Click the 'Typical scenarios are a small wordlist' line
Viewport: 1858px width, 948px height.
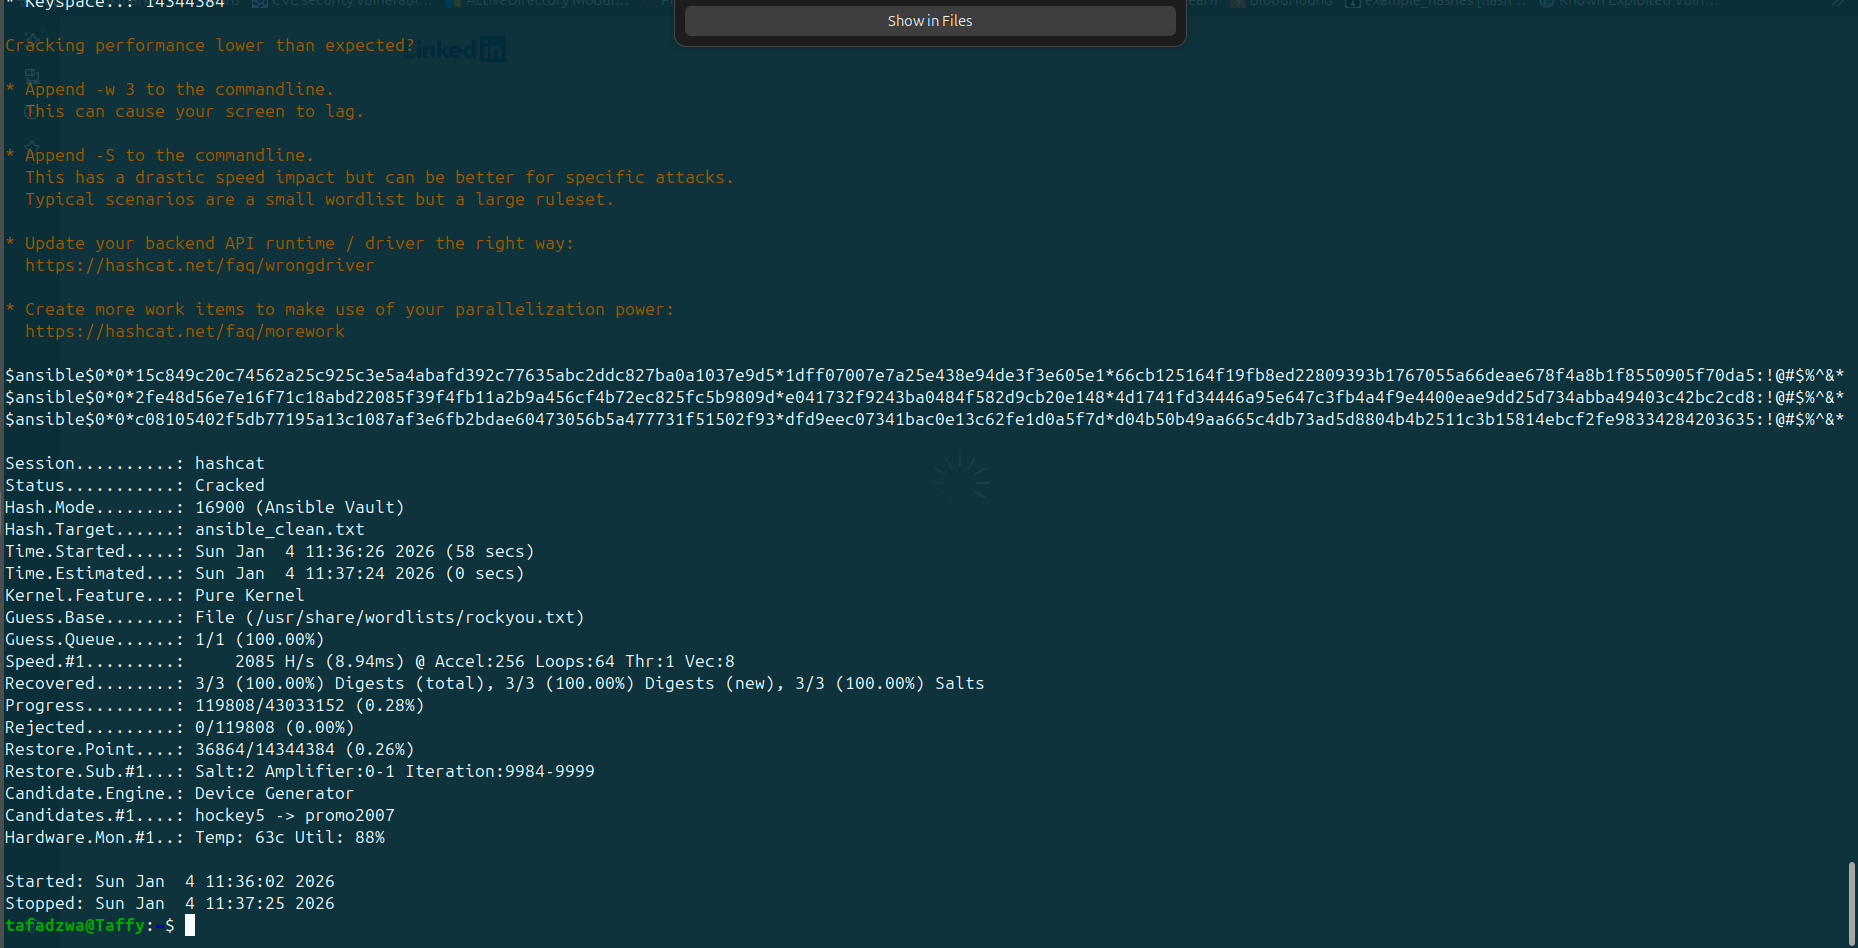(320, 200)
